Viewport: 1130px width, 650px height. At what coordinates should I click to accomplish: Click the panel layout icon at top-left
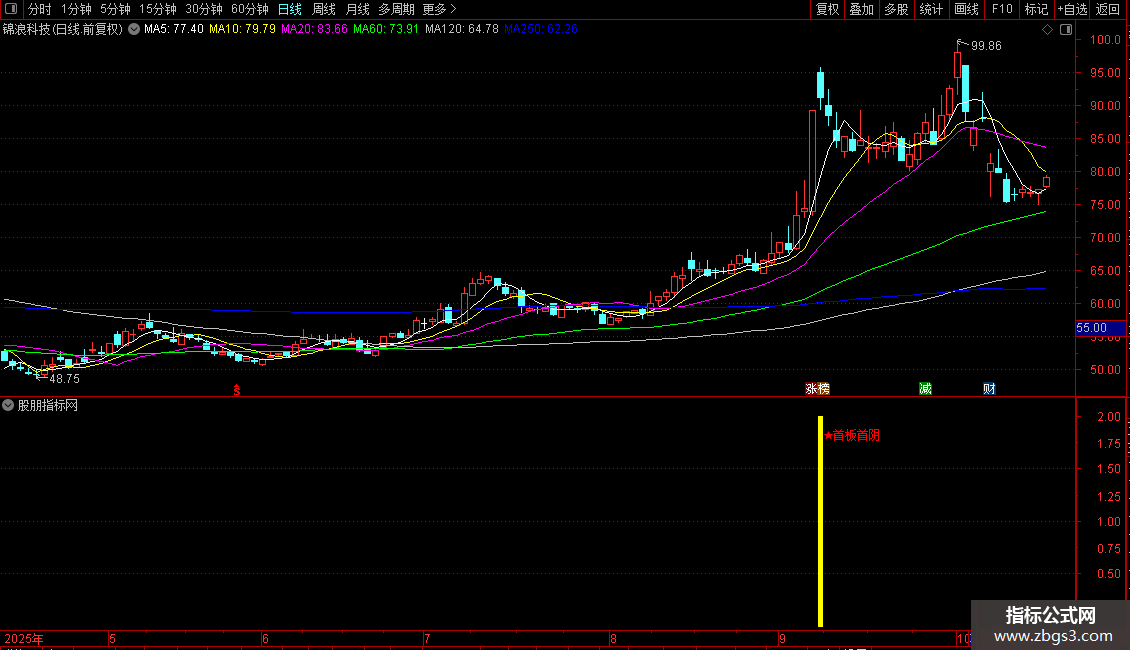(x=11, y=9)
